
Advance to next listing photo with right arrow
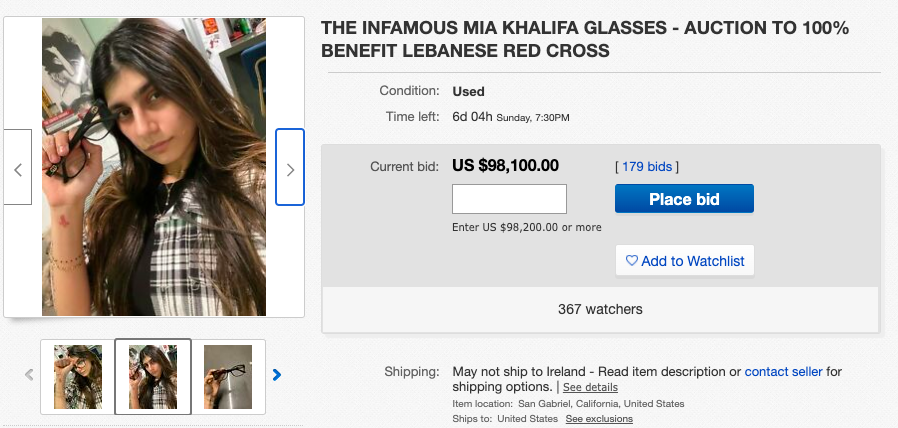(x=290, y=167)
